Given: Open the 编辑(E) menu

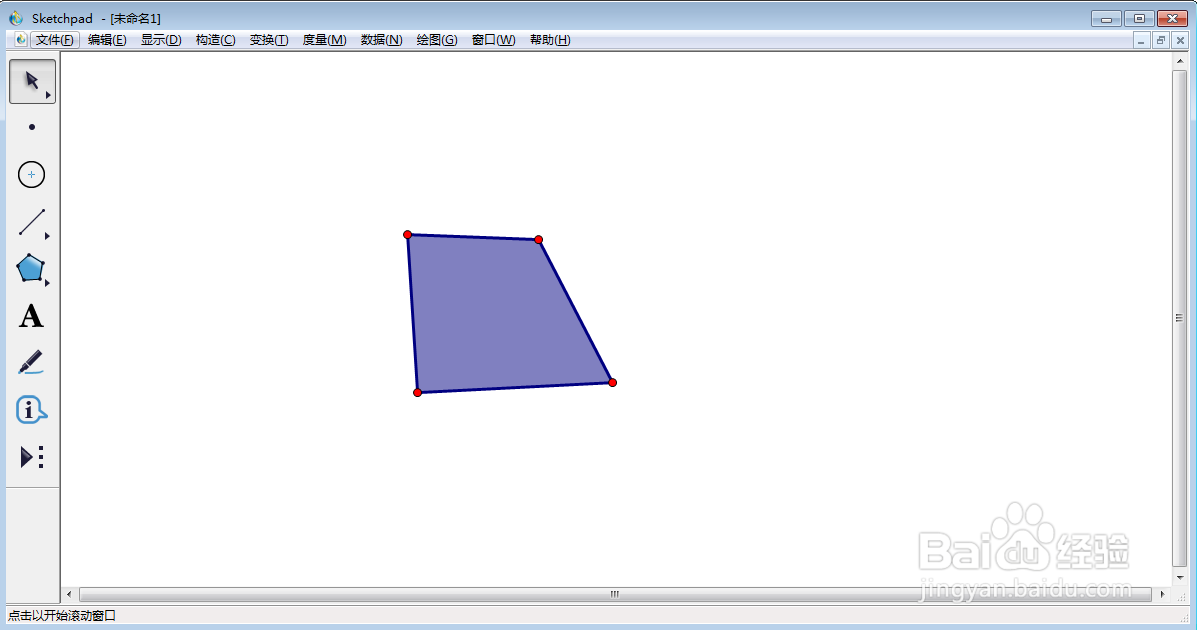Looking at the screenshot, I should click(x=107, y=40).
